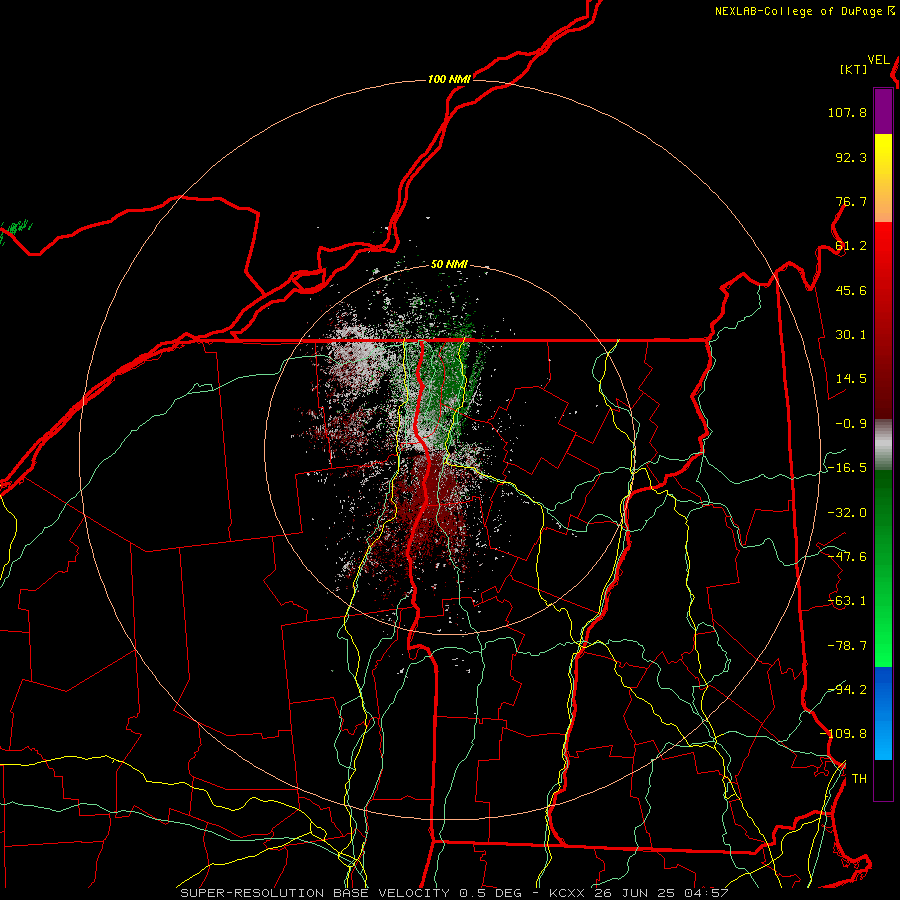Screen dimensions: 900x900
Task: Select the 92.3 velocity scale value
Action: tap(851, 157)
